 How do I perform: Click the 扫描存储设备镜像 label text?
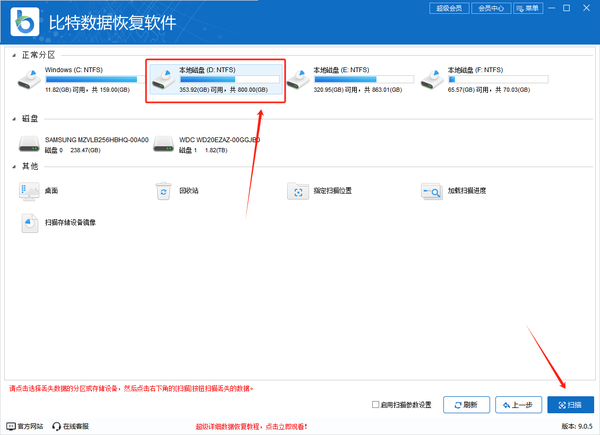point(70,223)
